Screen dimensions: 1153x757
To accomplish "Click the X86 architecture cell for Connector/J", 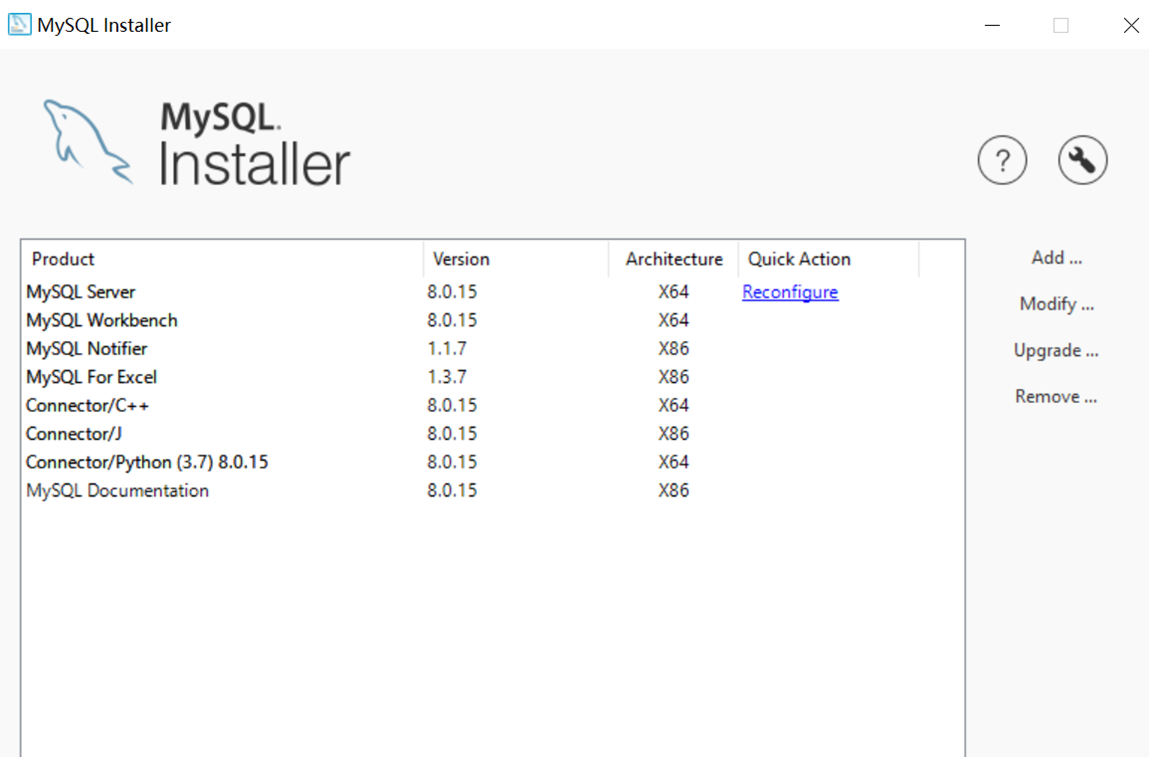I will (674, 433).
